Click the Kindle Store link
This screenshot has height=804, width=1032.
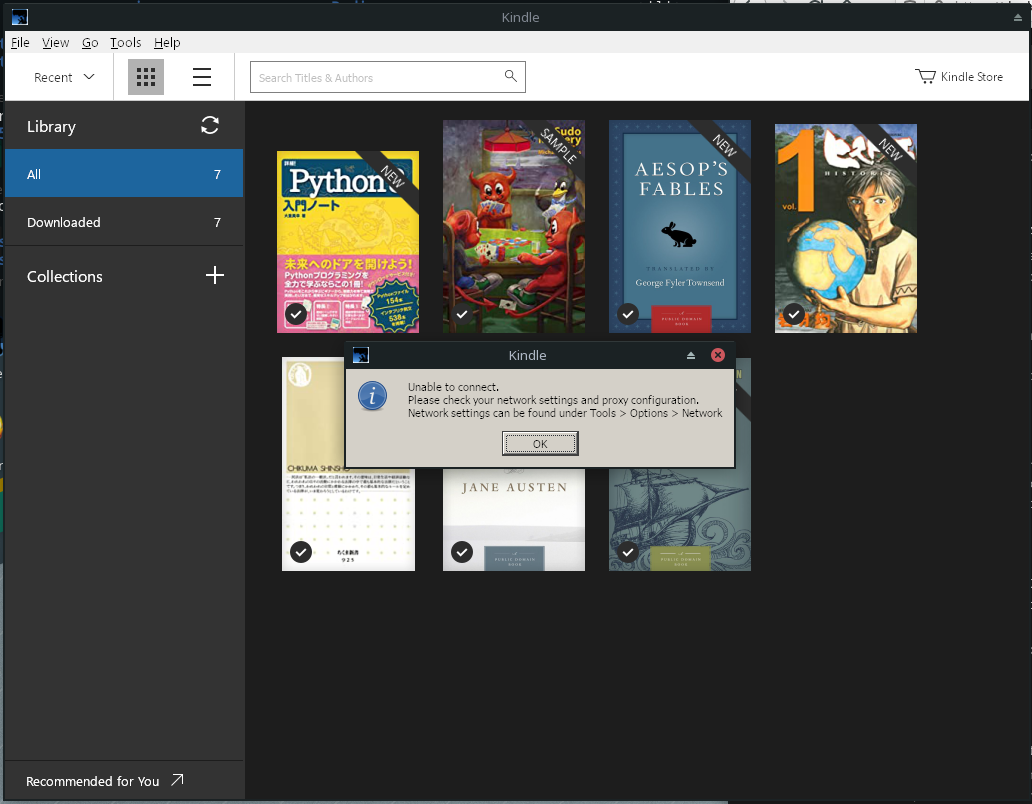959,76
